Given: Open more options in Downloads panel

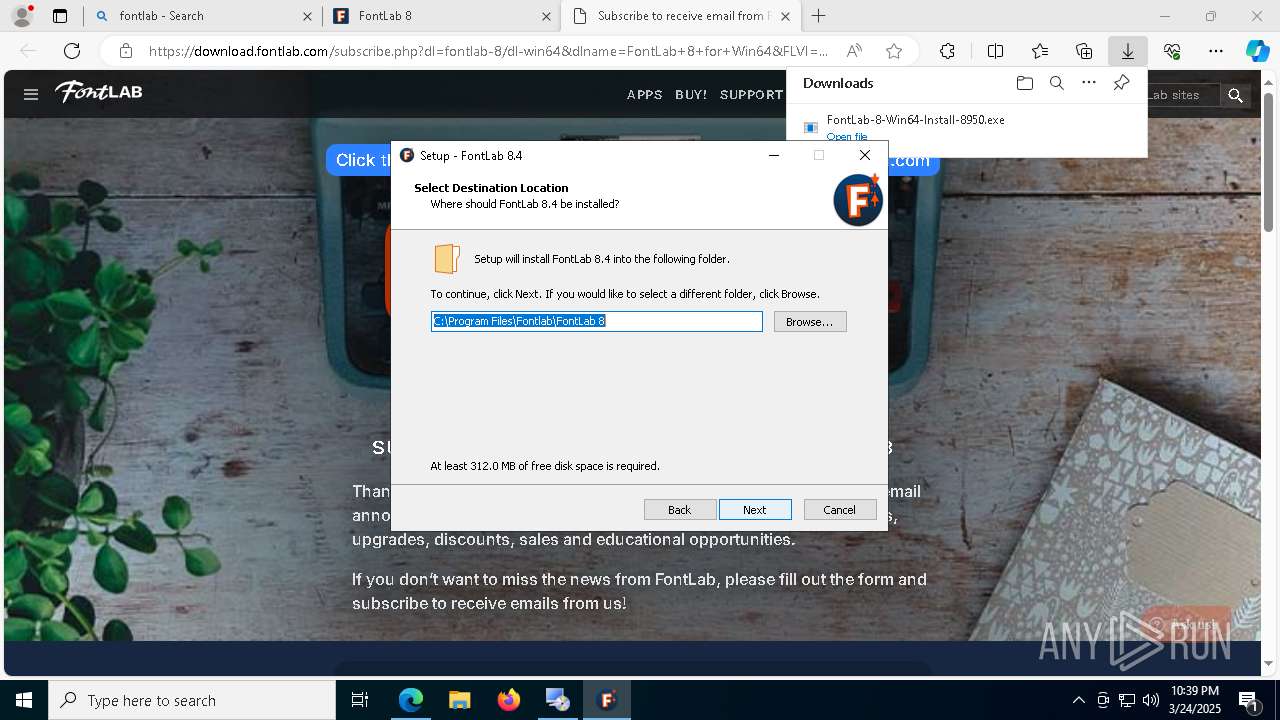Looking at the screenshot, I should point(1089,83).
